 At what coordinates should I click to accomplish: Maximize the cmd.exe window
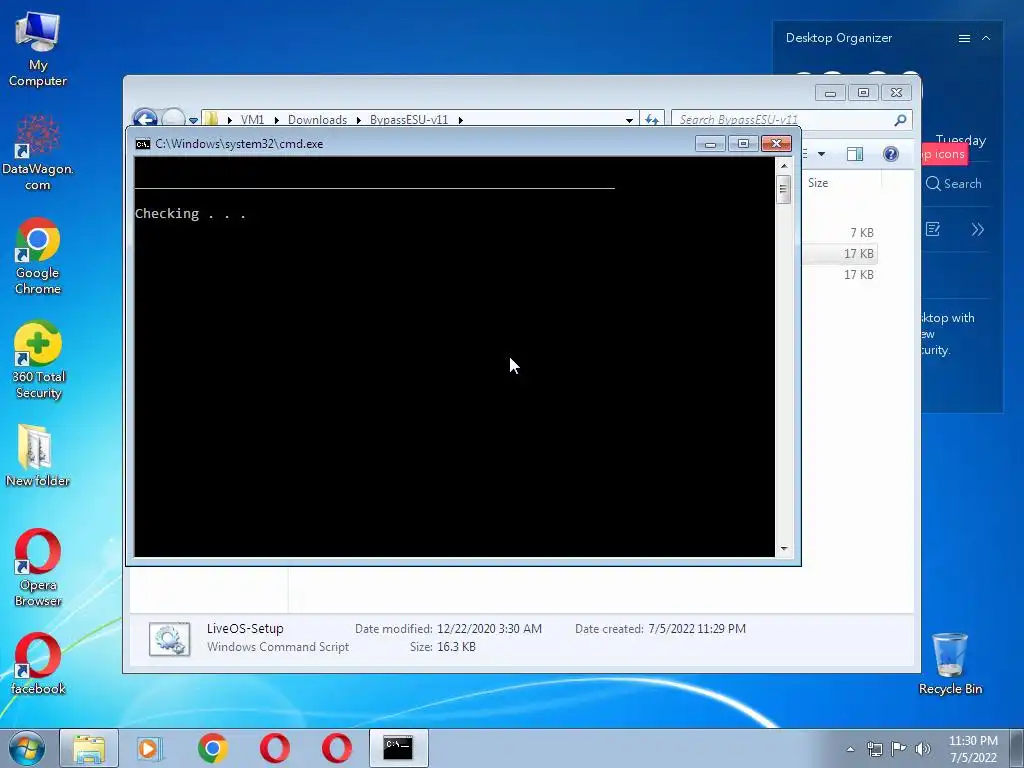point(743,144)
